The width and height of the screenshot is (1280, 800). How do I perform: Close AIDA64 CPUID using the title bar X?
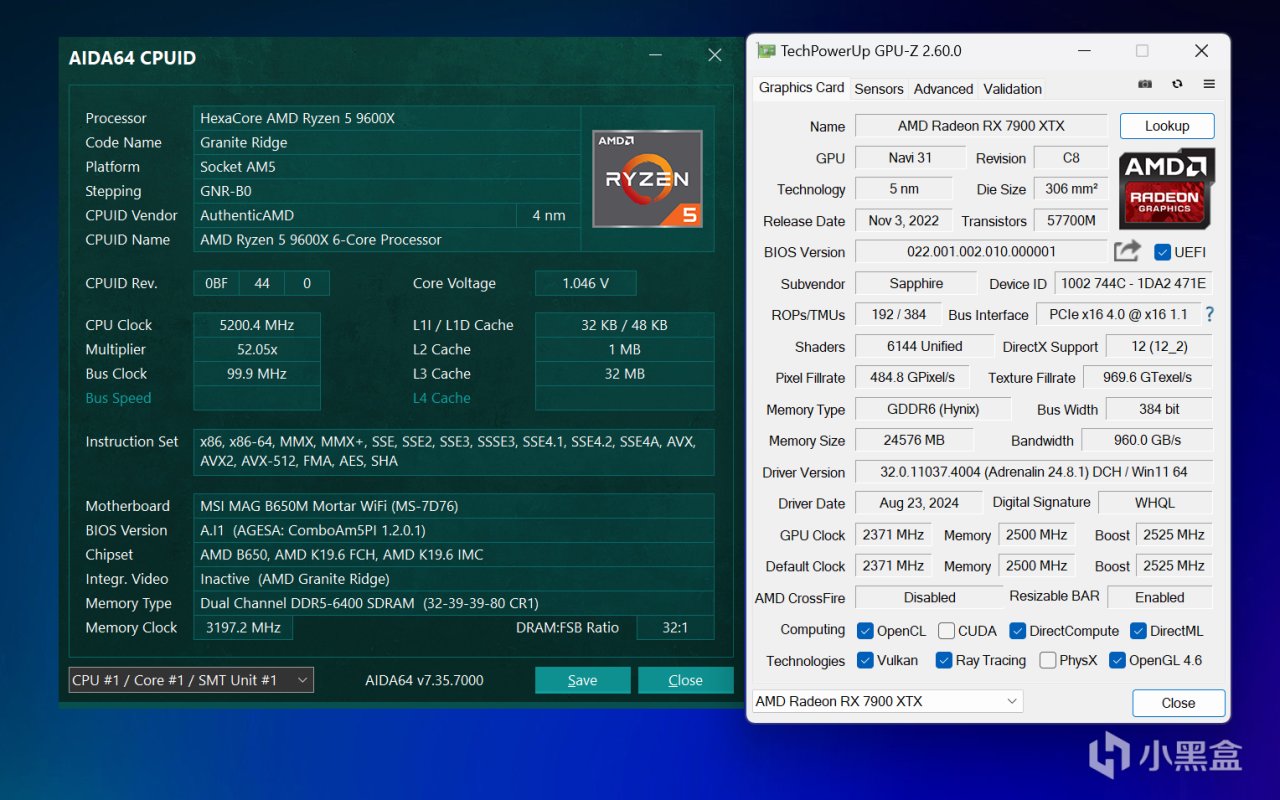click(715, 56)
